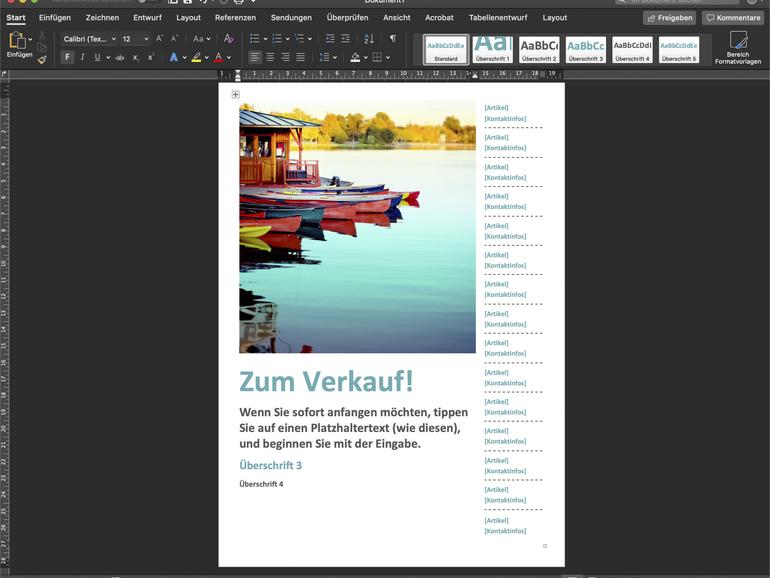Expand paste options arrow beside clipboard

[x=30, y=39]
